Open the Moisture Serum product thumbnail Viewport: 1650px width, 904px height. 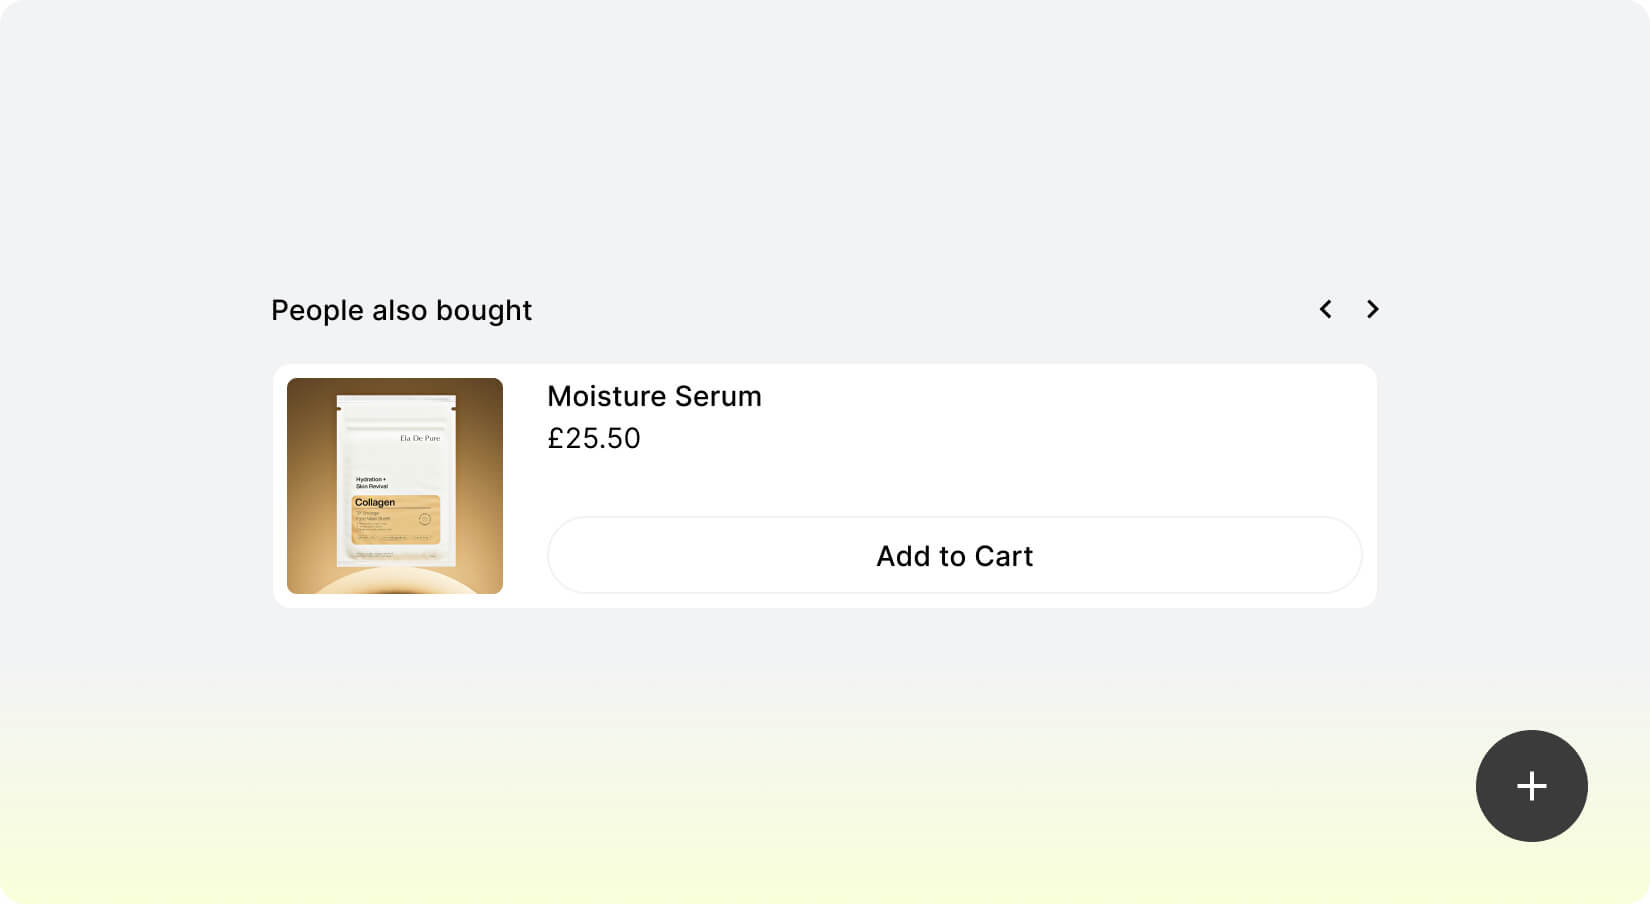[395, 486]
